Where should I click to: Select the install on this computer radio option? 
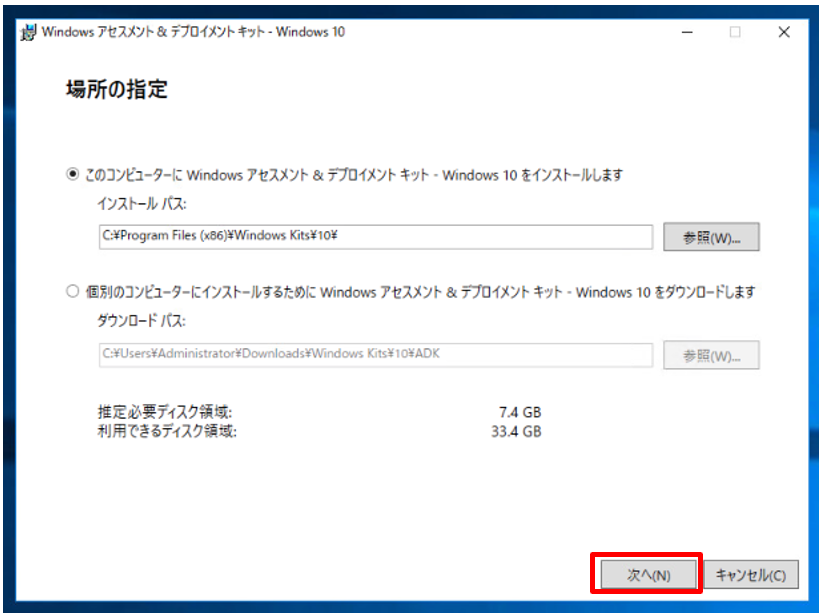click(73, 174)
